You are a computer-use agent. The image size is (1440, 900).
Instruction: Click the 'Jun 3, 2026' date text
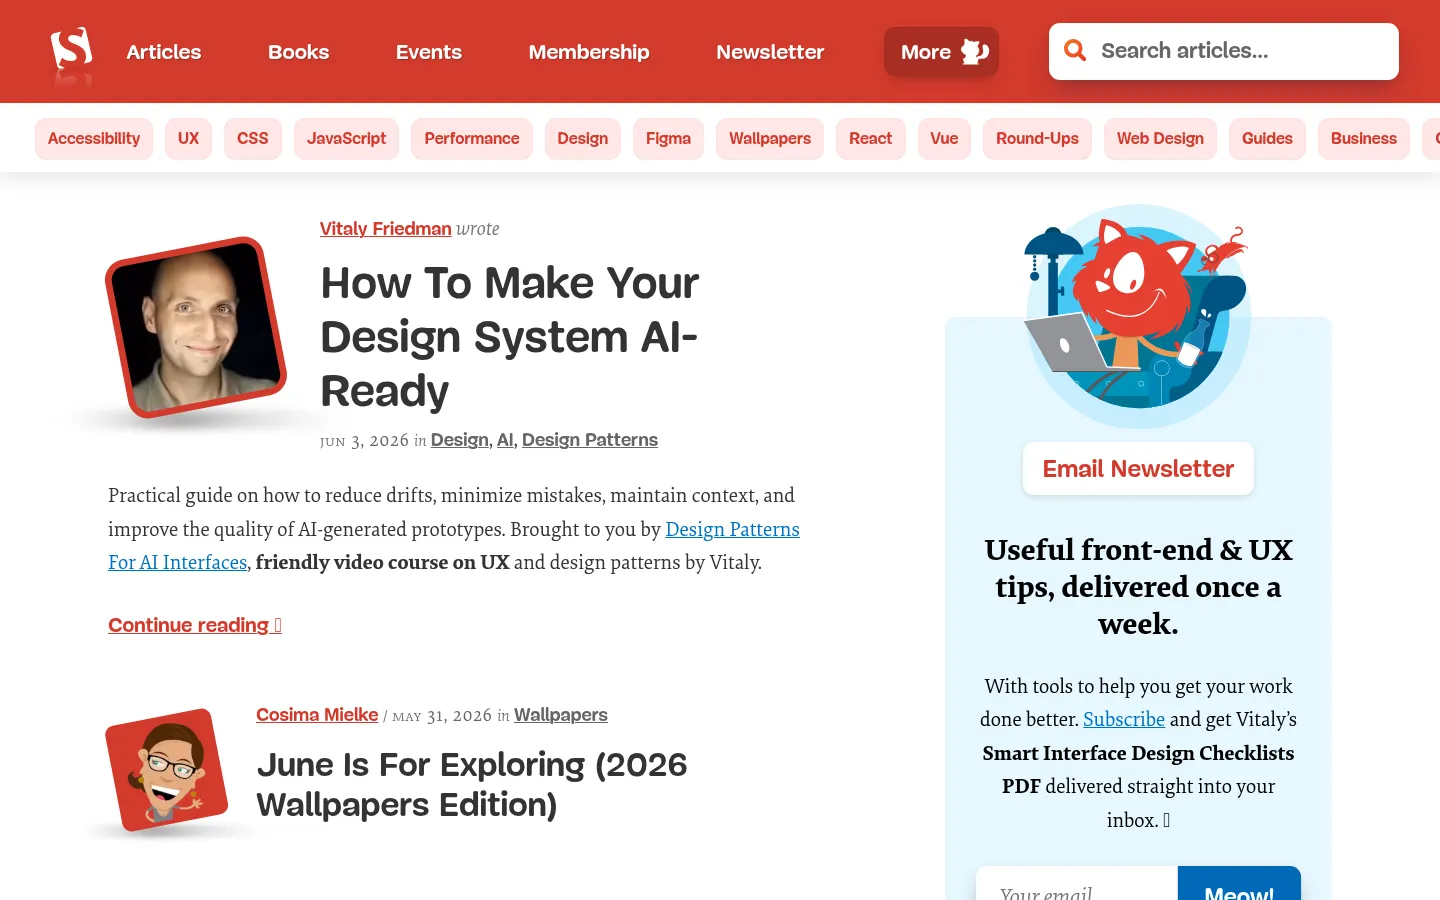click(x=364, y=440)
